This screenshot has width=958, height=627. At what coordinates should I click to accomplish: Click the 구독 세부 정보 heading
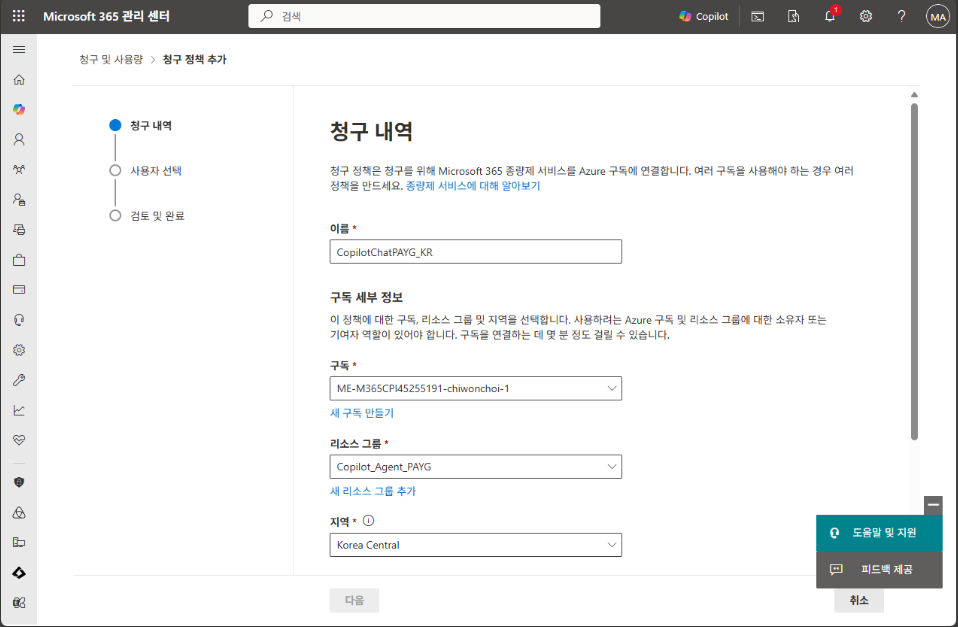pyautogui.click(x=367, y=298)
